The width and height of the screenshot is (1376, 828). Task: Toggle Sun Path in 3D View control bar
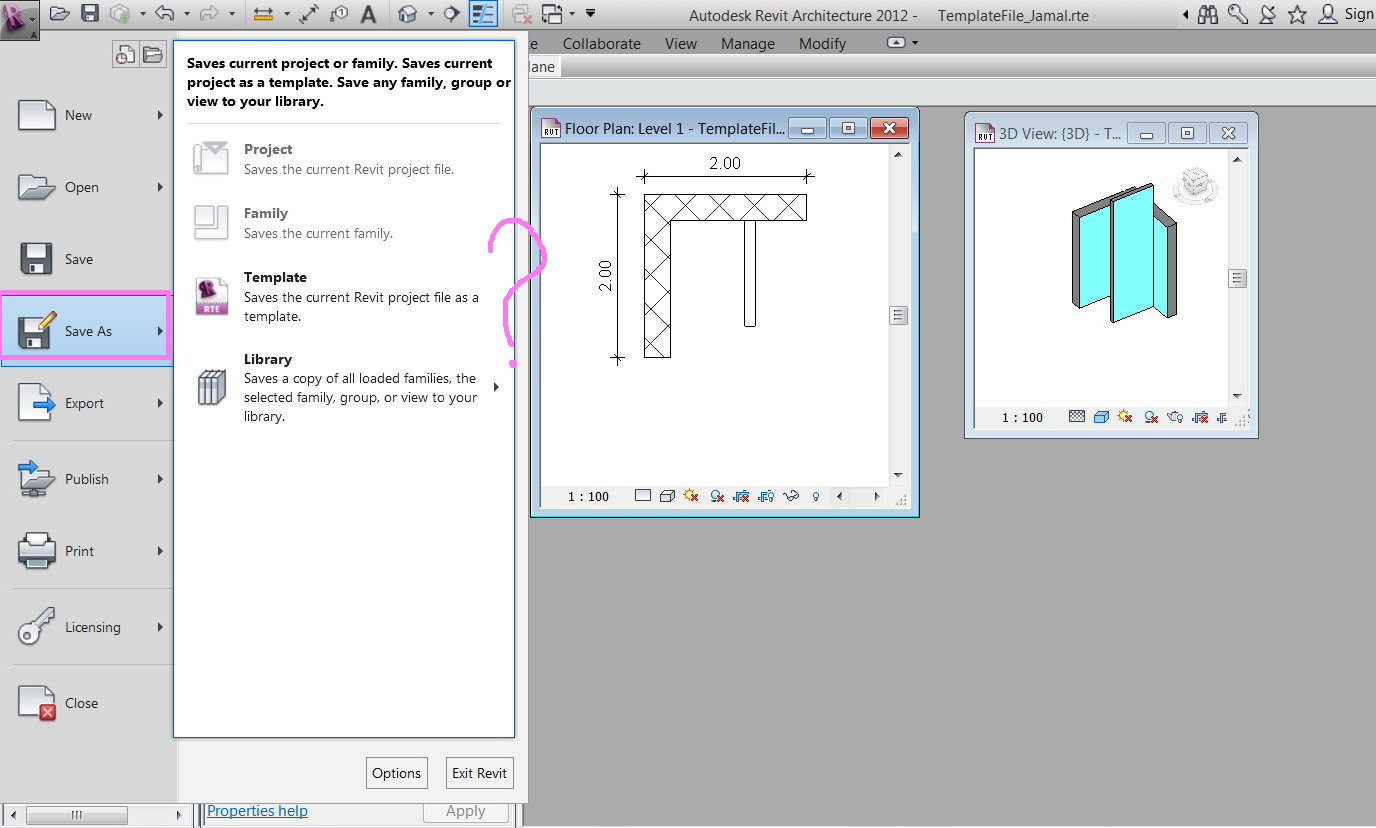pyautogui.click(x=1125, y=417)
